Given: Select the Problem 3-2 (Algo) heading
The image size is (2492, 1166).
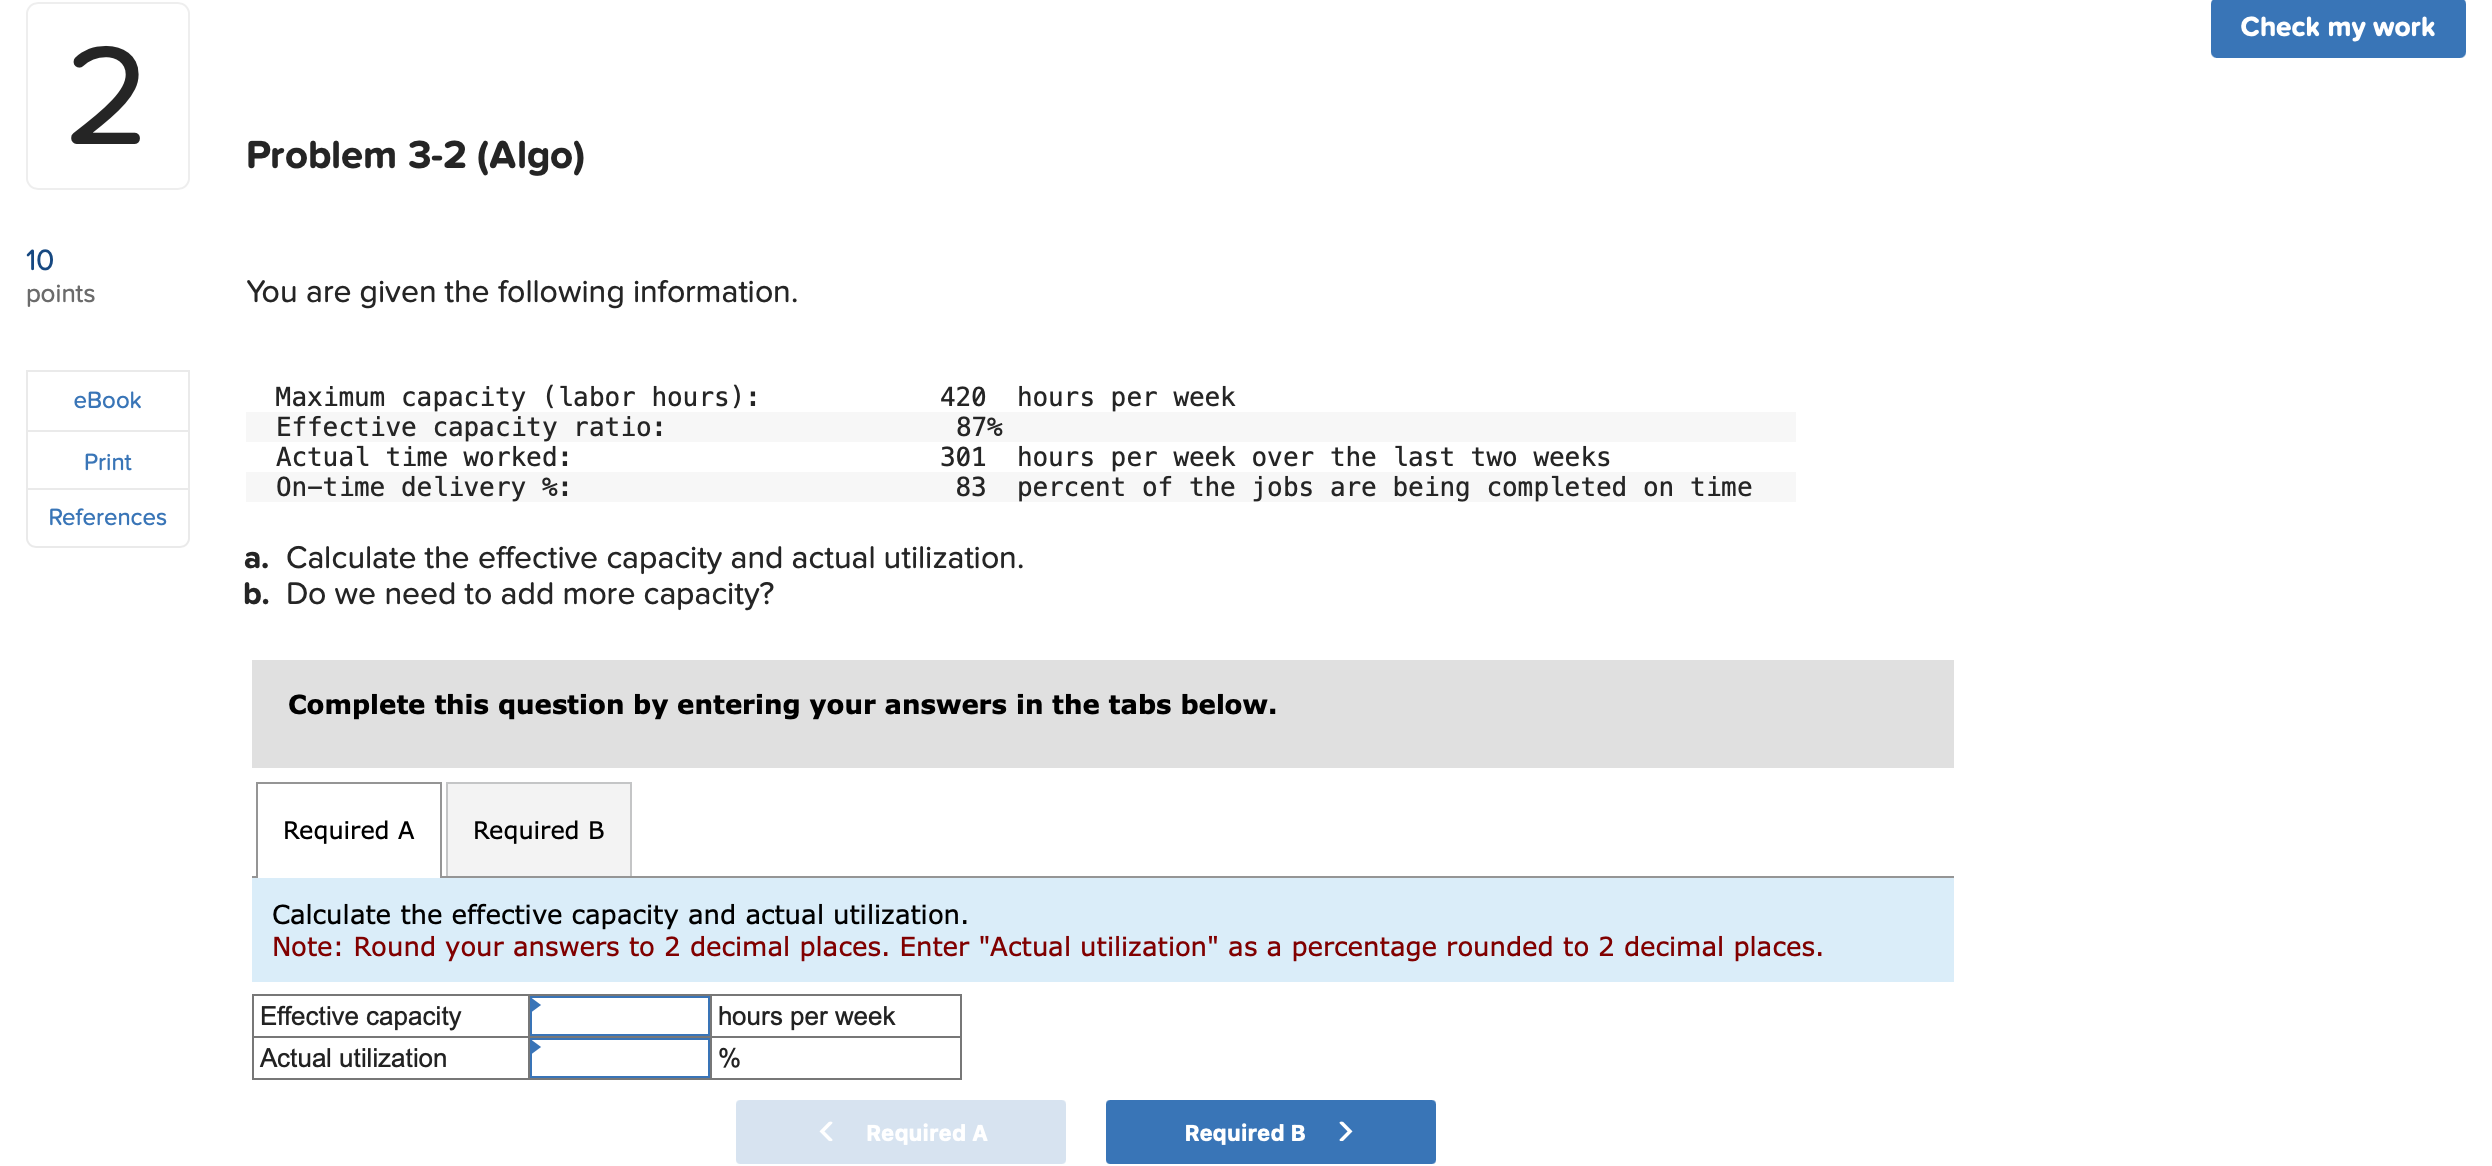Looking at the screenshot, I should 414,155.
